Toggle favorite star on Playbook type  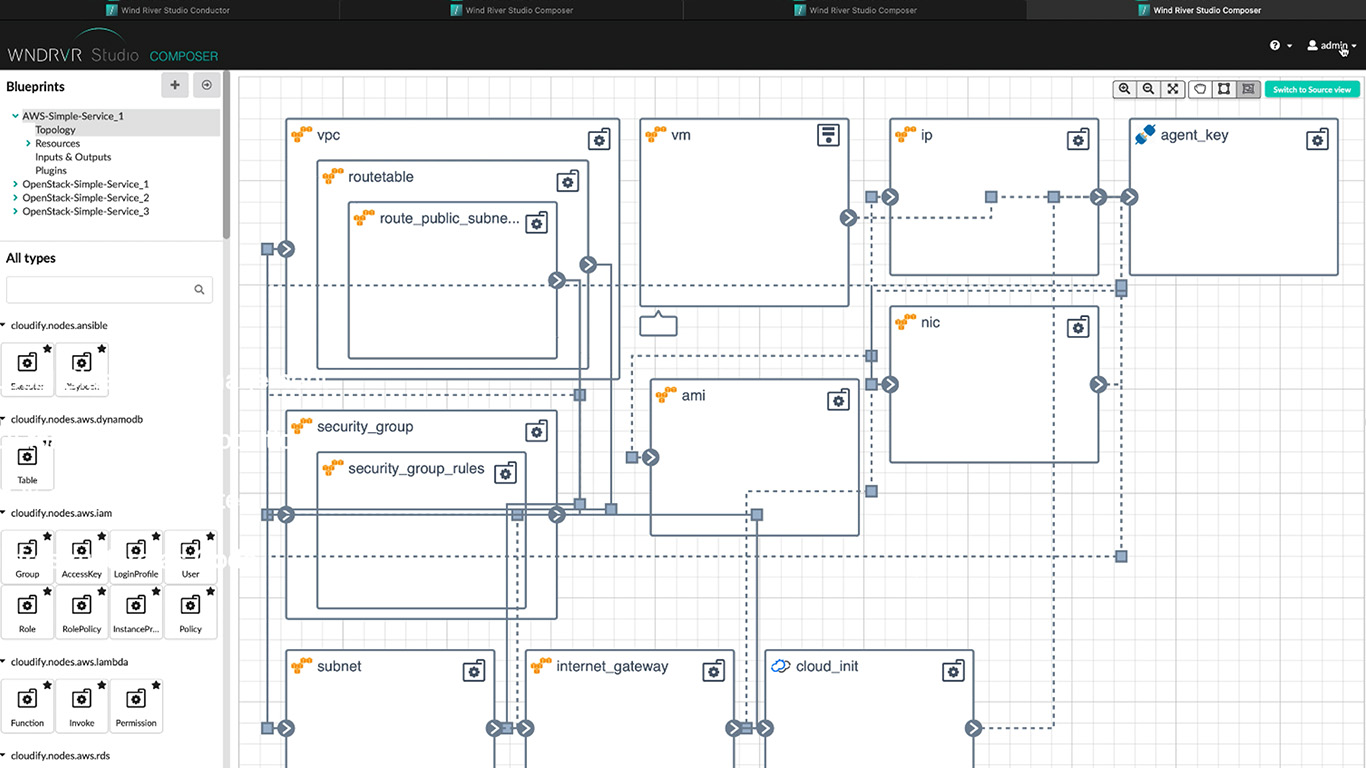[x=101, y=349]
